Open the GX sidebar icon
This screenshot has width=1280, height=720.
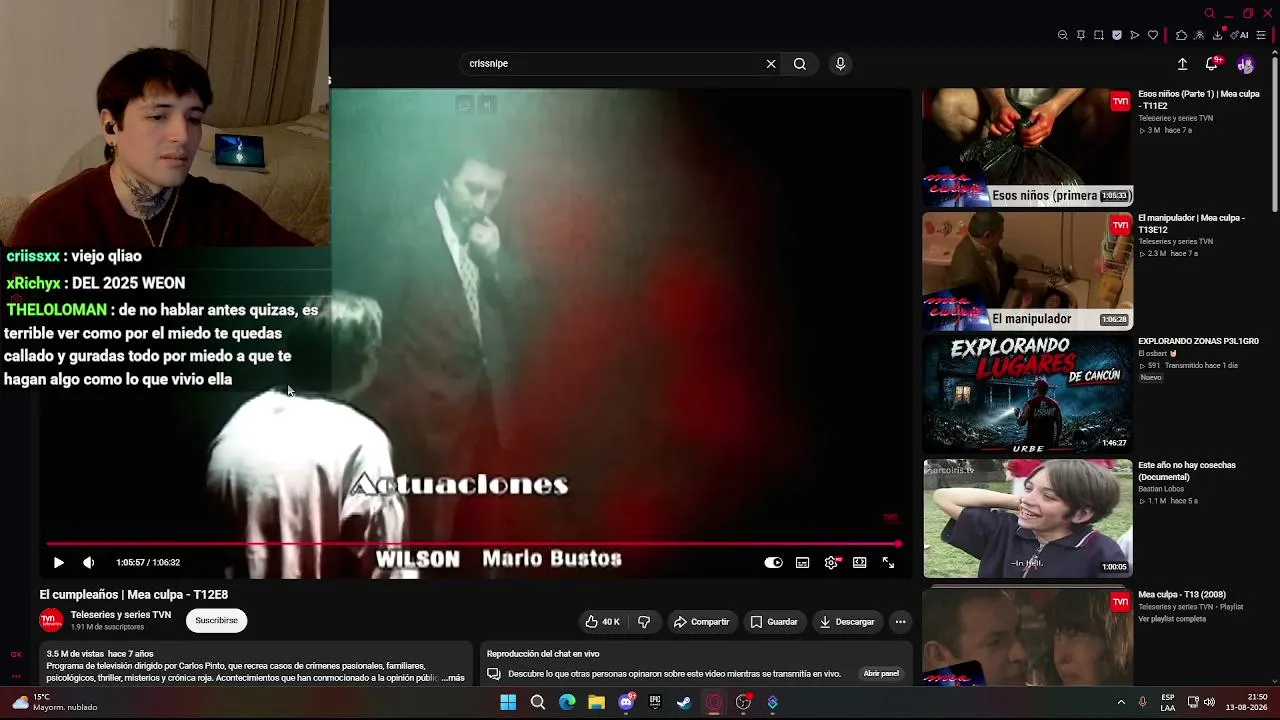click(x=16, y=655)
